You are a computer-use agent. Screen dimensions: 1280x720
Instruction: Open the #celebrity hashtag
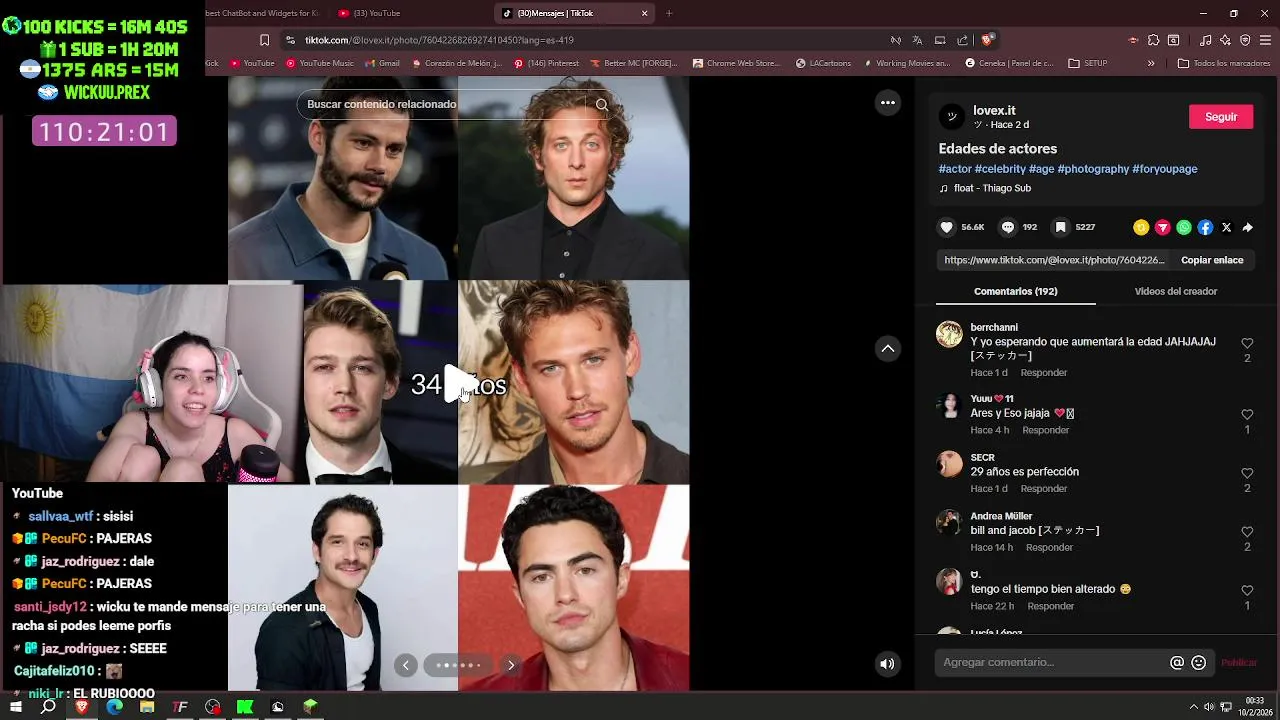click(x=1000, y=169)
